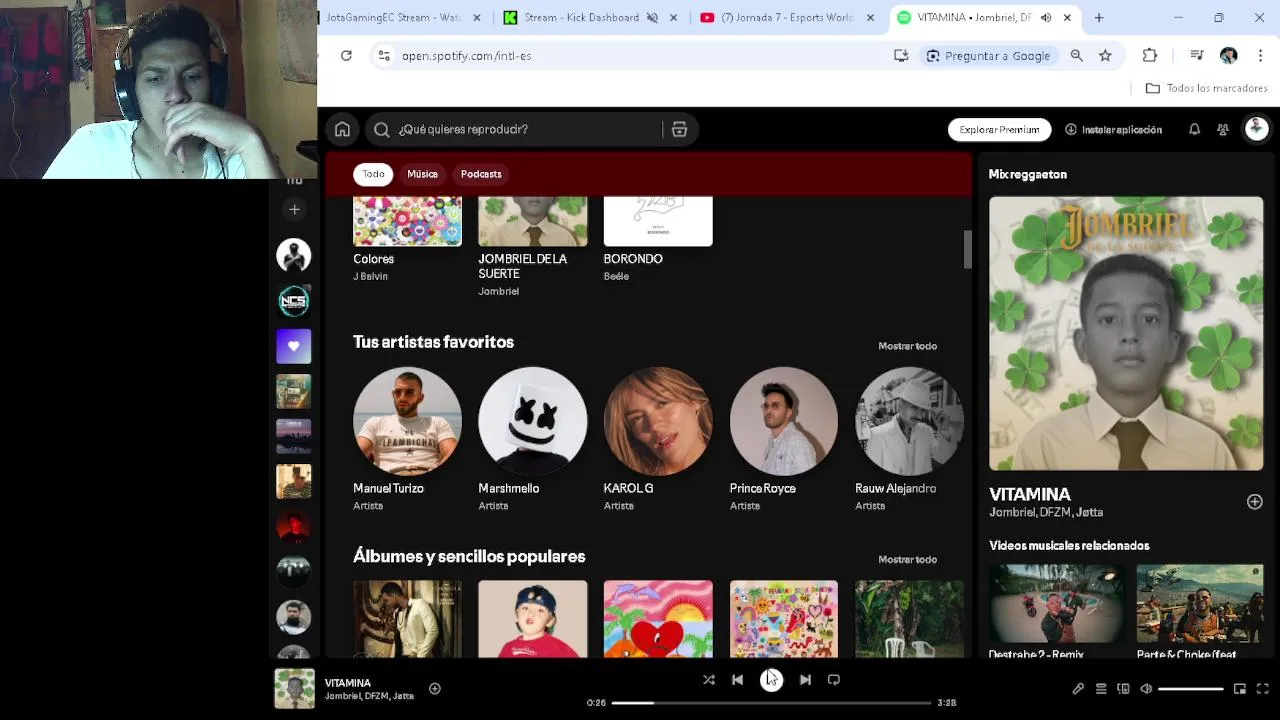The image size is (1280, 720).
Task: Click Instalar aplicación link
Action: [x=1113, y=129]
